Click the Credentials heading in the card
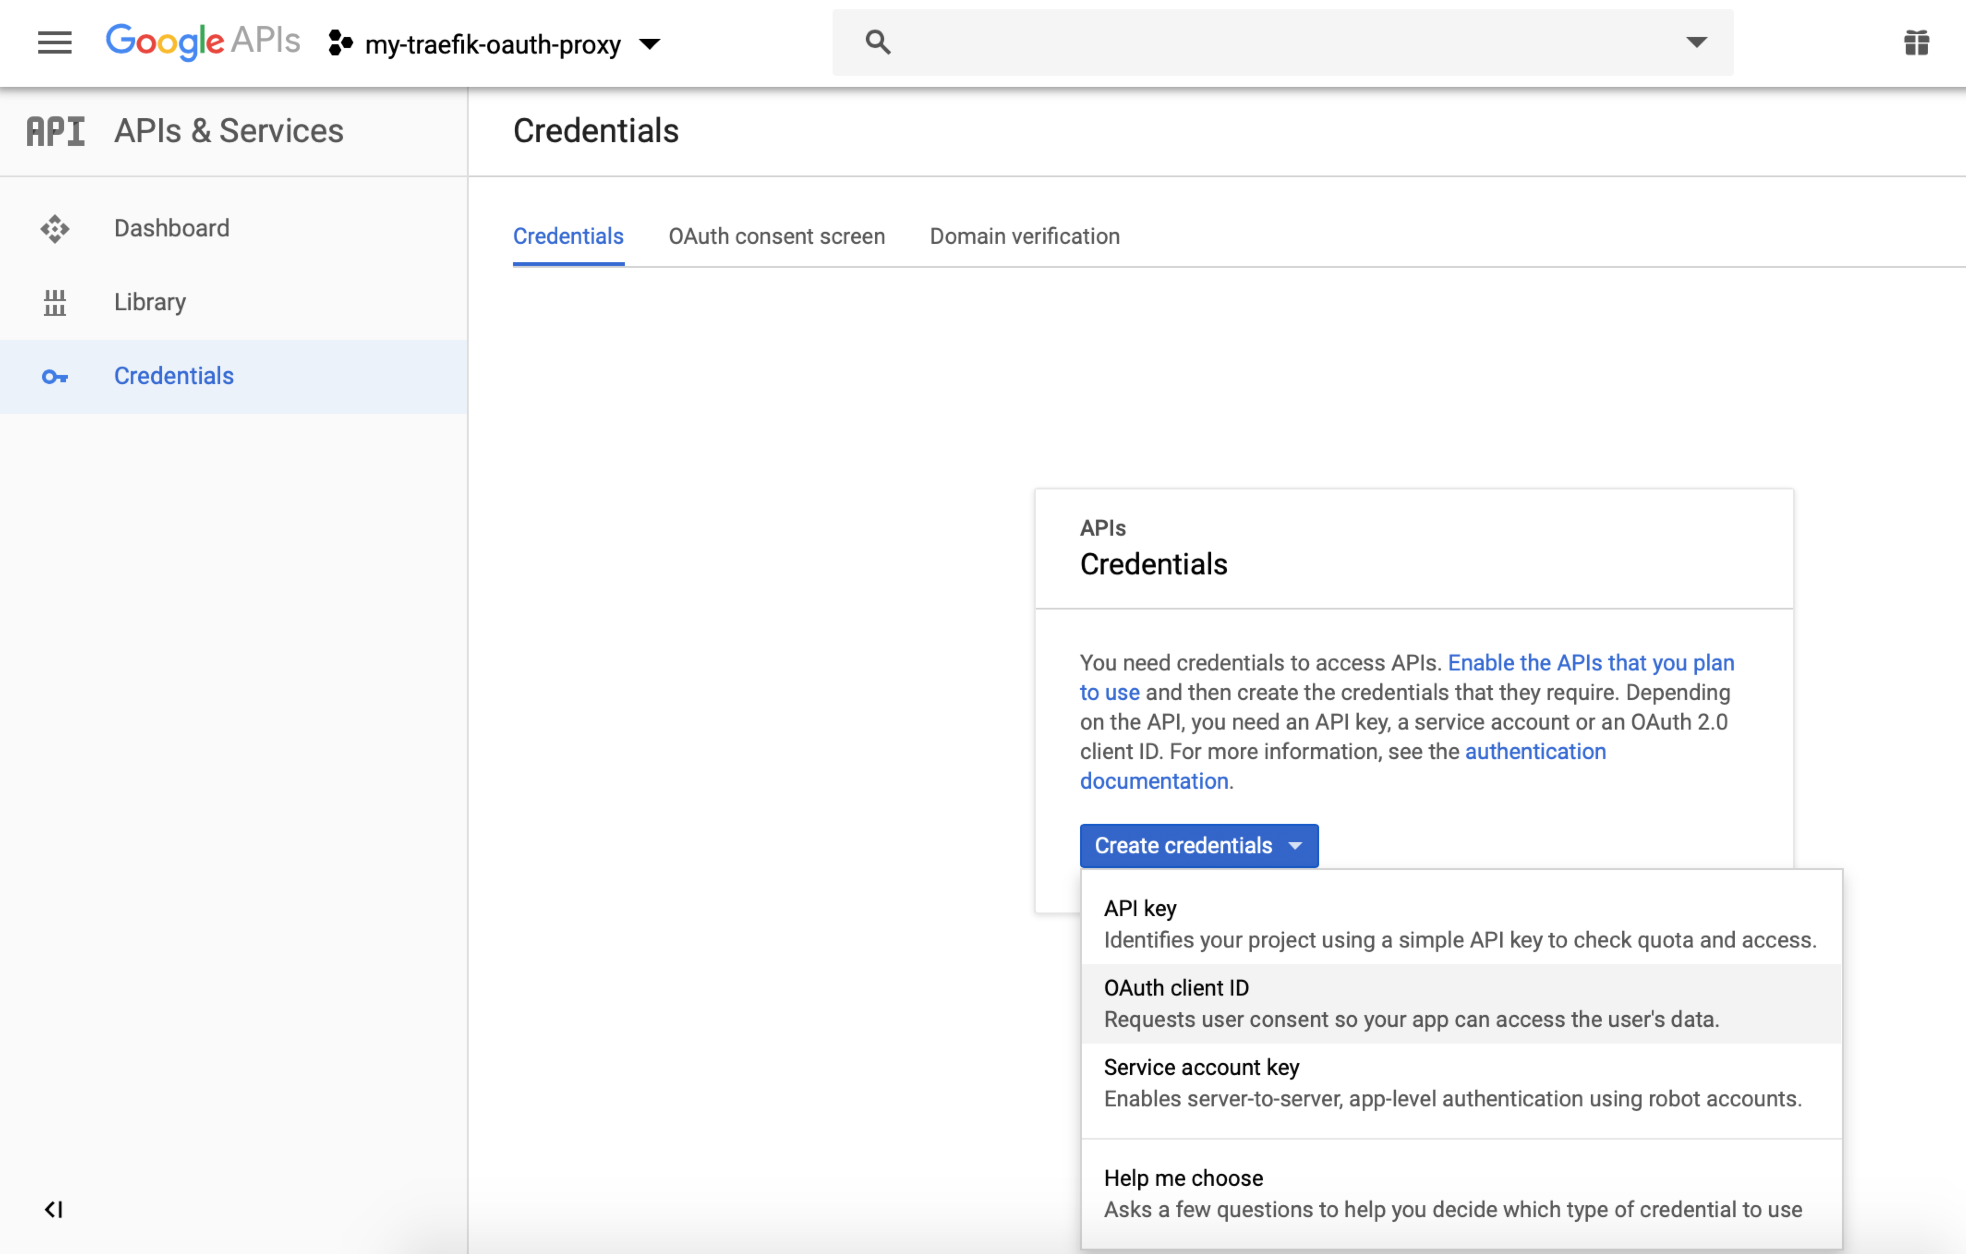This screenshot has width=1966, height=1254. point(1154,564)
